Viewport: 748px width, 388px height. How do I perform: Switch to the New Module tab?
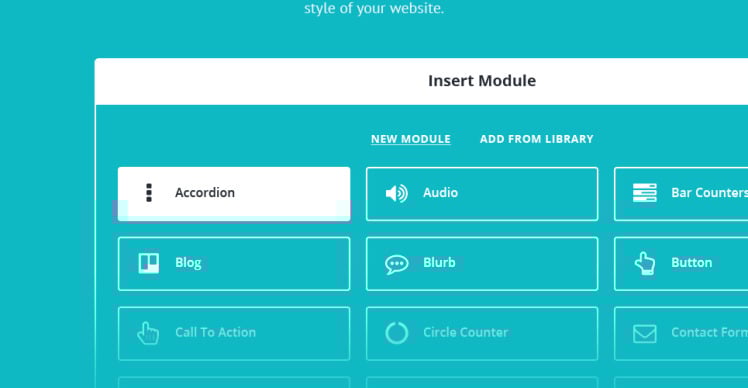click(411, 139)
